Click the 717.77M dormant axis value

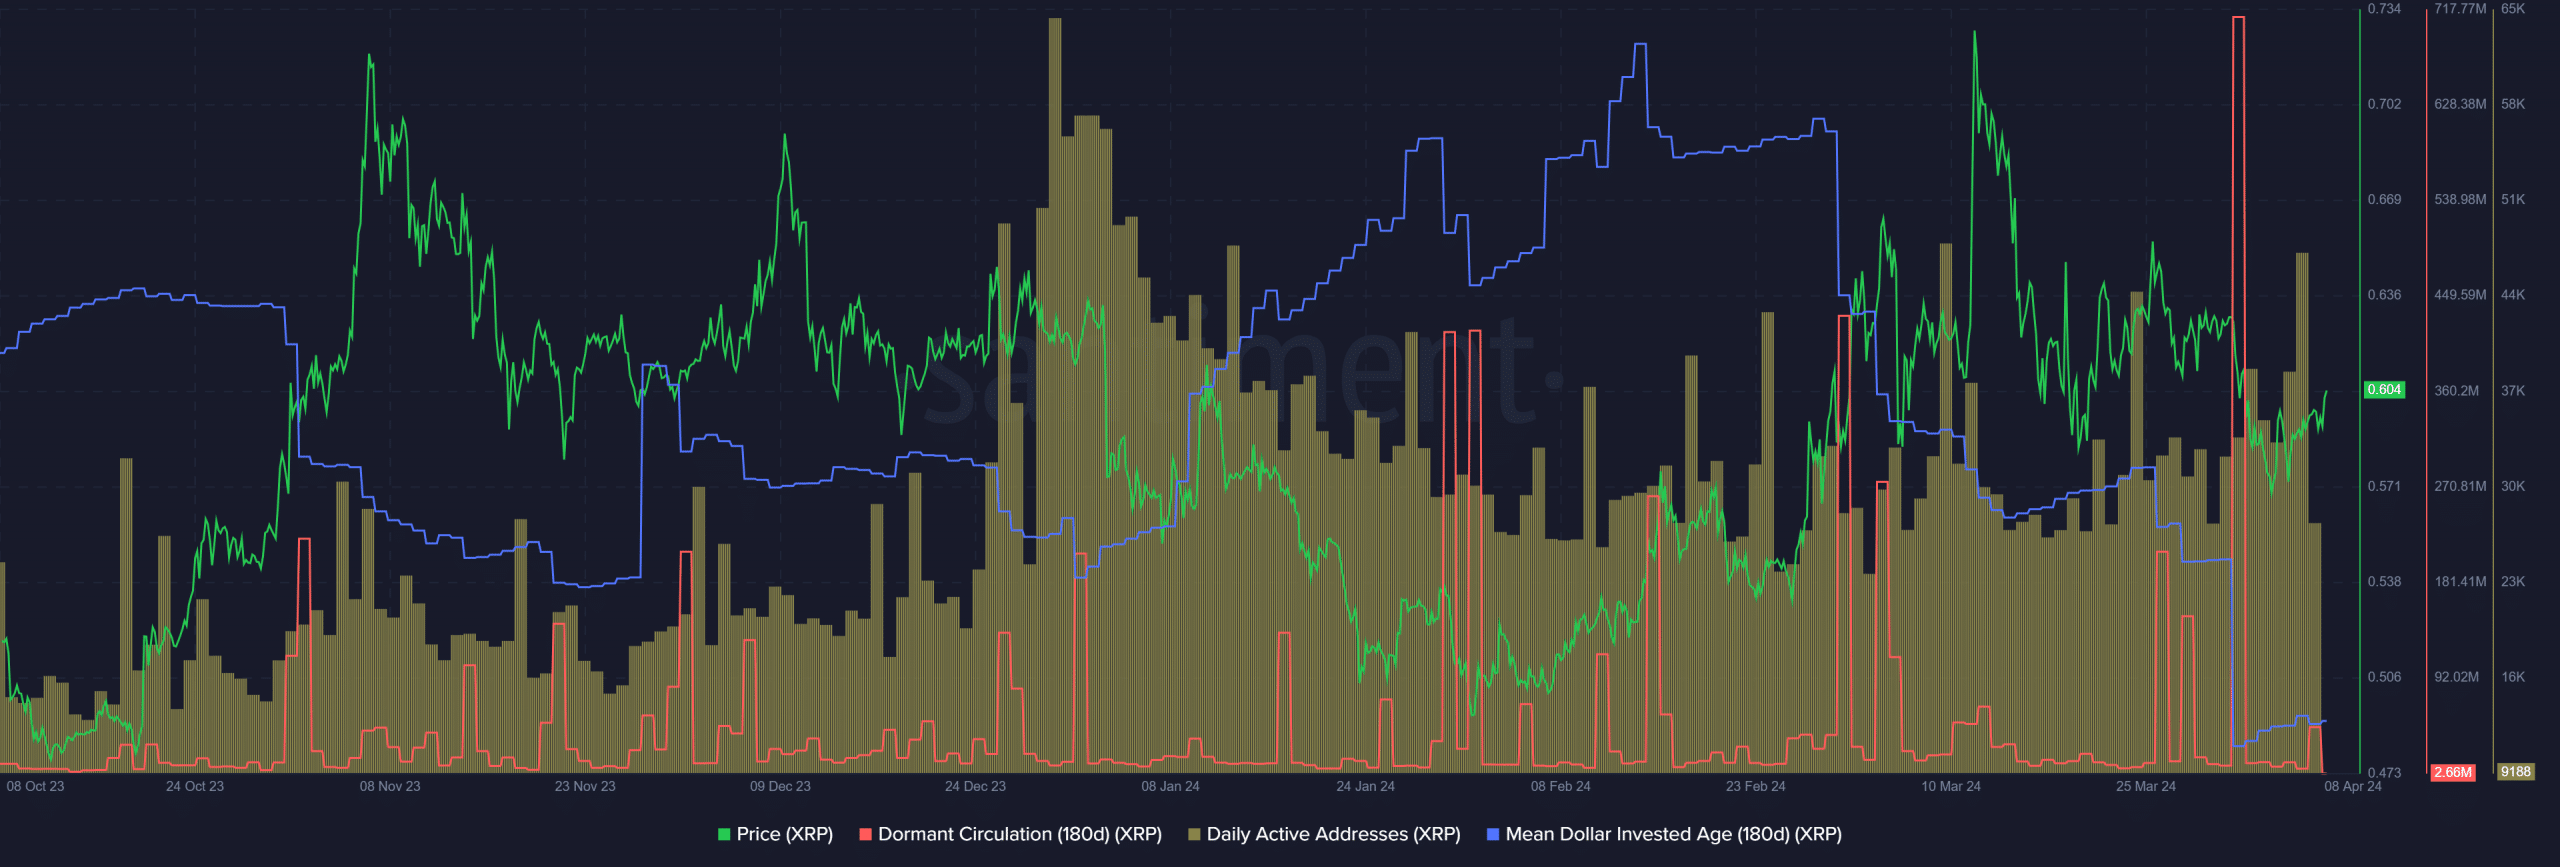coord(2460,8)
